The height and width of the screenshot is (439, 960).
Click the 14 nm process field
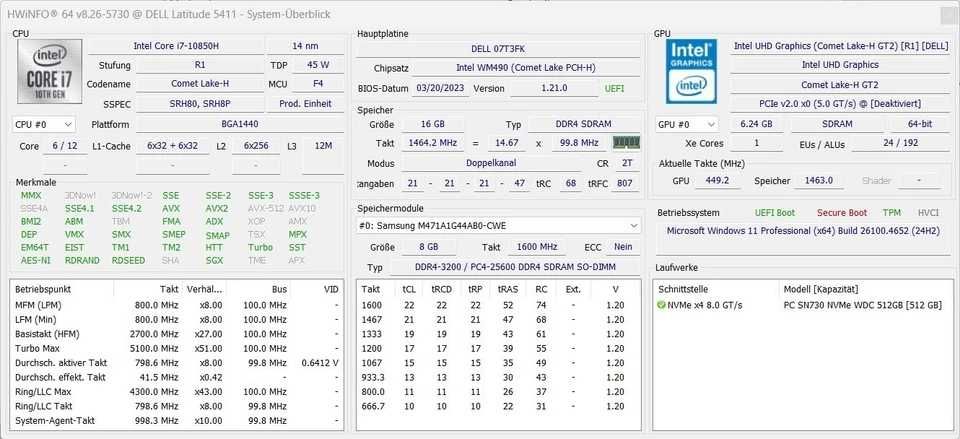pyautogui.click(x=306, y=46)
